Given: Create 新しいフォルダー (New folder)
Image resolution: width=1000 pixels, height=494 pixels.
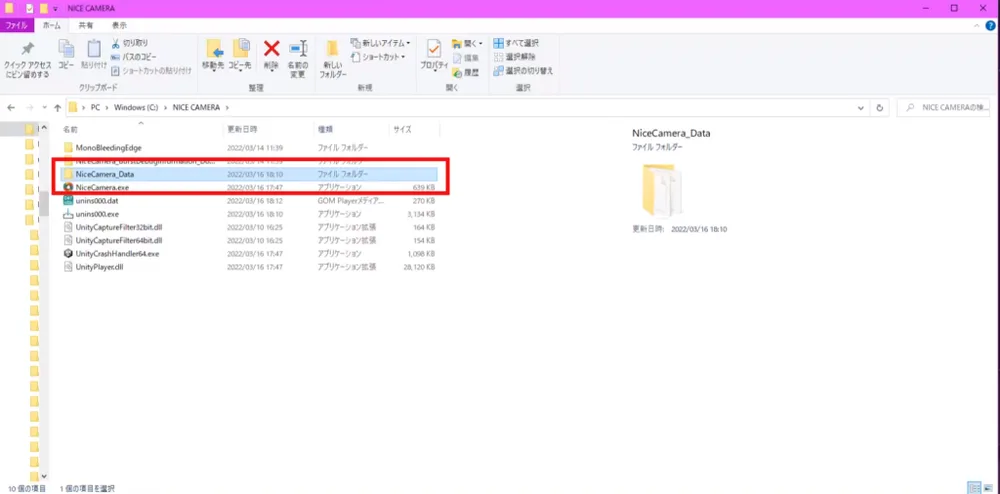Looking at the screenshot, I should [x=333, y=59].
